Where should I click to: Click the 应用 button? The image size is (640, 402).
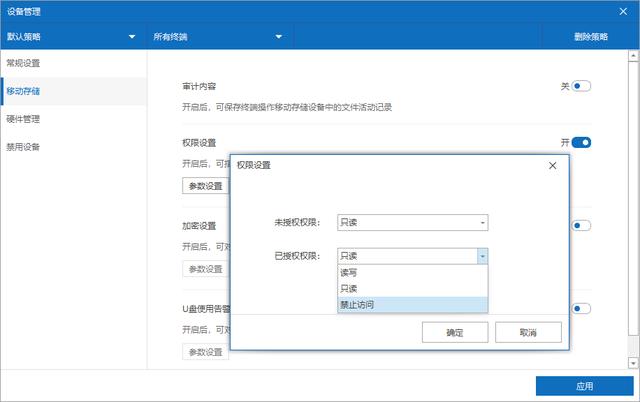tap(584, 386)
